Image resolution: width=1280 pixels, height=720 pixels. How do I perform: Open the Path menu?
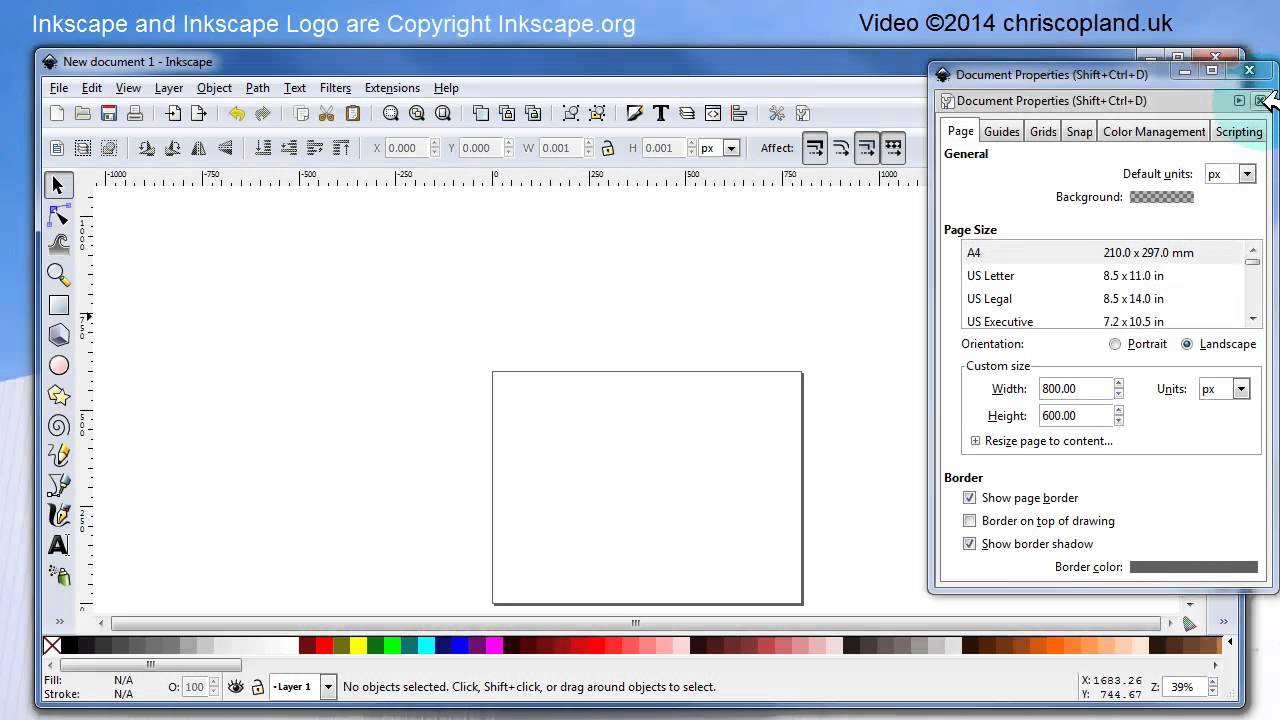point(257,88)
